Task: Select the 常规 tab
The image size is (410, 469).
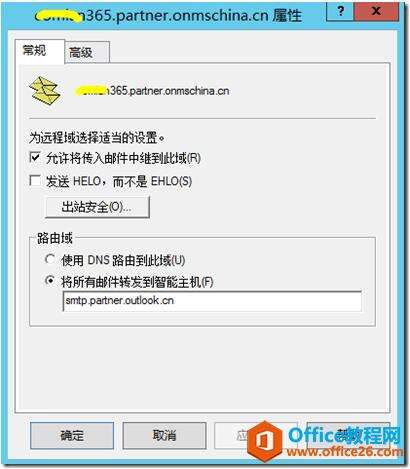Action: [39, 51]
